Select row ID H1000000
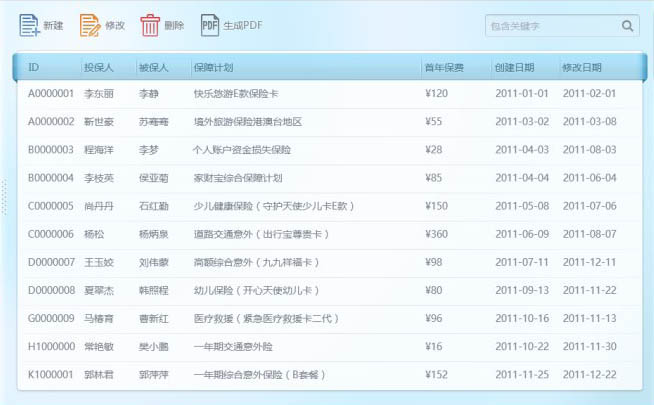 pos(51,347)
